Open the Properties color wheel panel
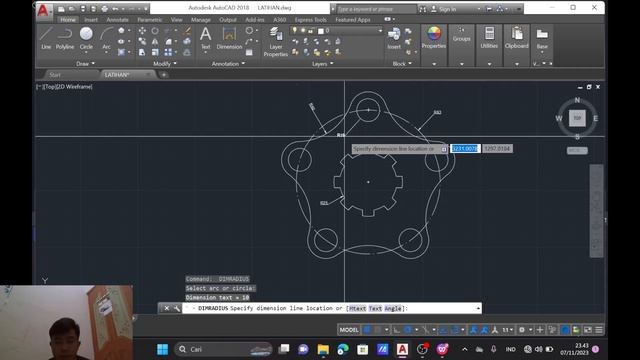Viewport: 640px width, 360px height. [433, 37]
